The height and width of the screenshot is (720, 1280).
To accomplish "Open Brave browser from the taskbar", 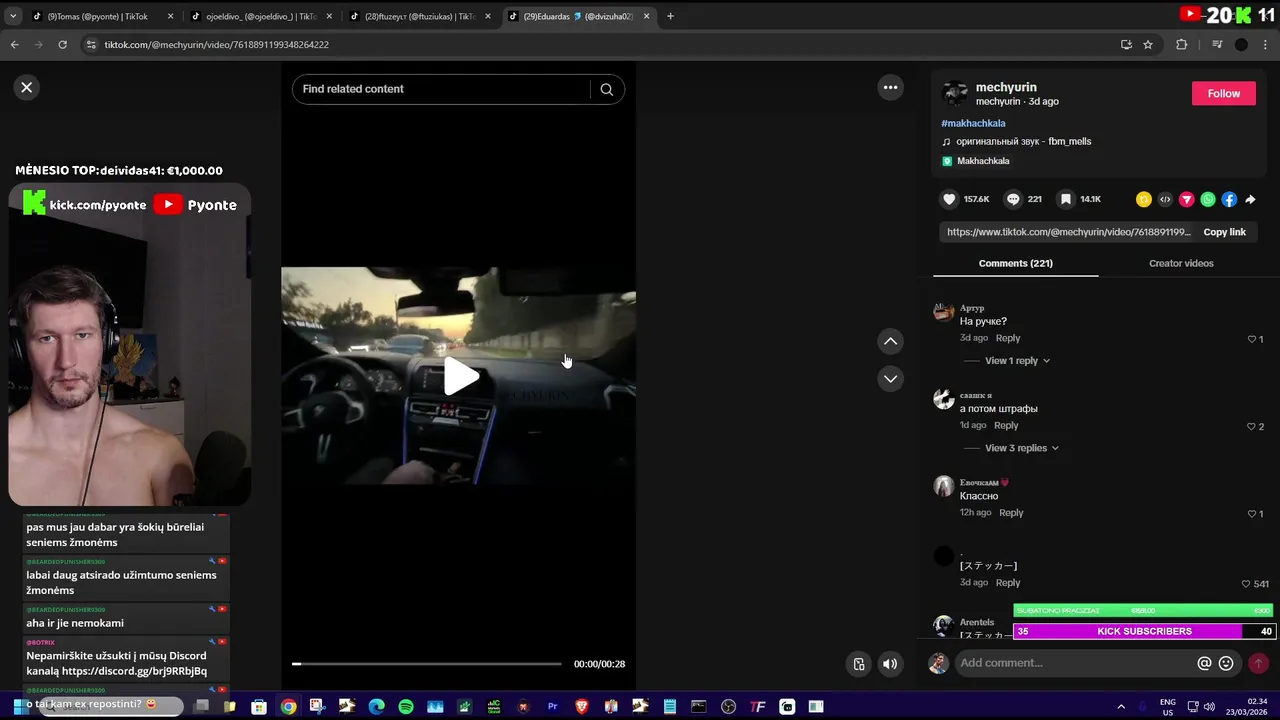I will tap(582, 707).
